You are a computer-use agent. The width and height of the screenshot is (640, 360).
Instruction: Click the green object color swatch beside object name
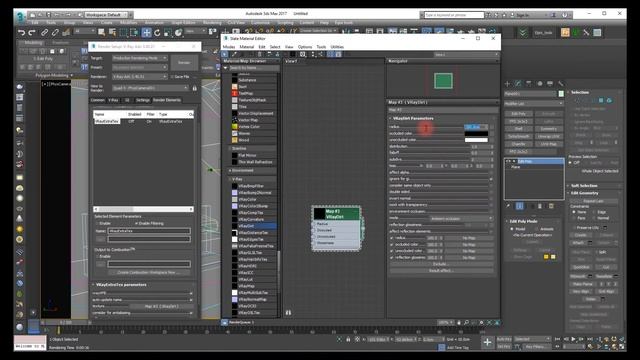(561, 94)
